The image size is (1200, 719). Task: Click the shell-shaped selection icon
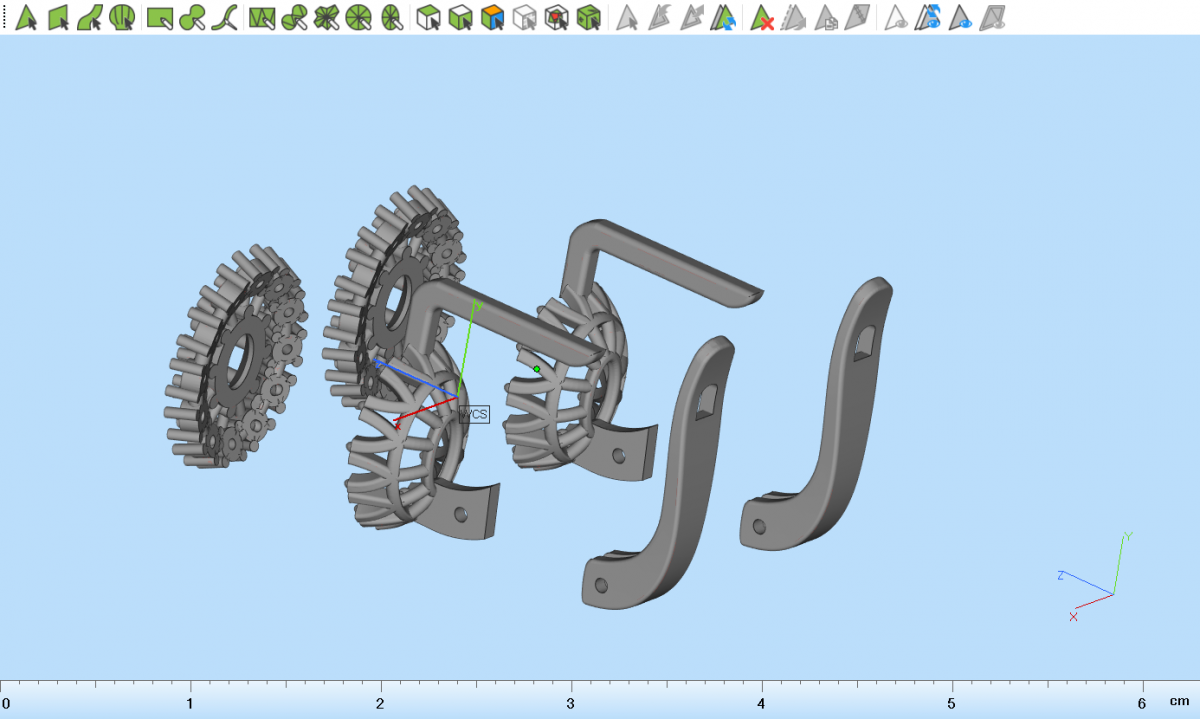(122, 17)
